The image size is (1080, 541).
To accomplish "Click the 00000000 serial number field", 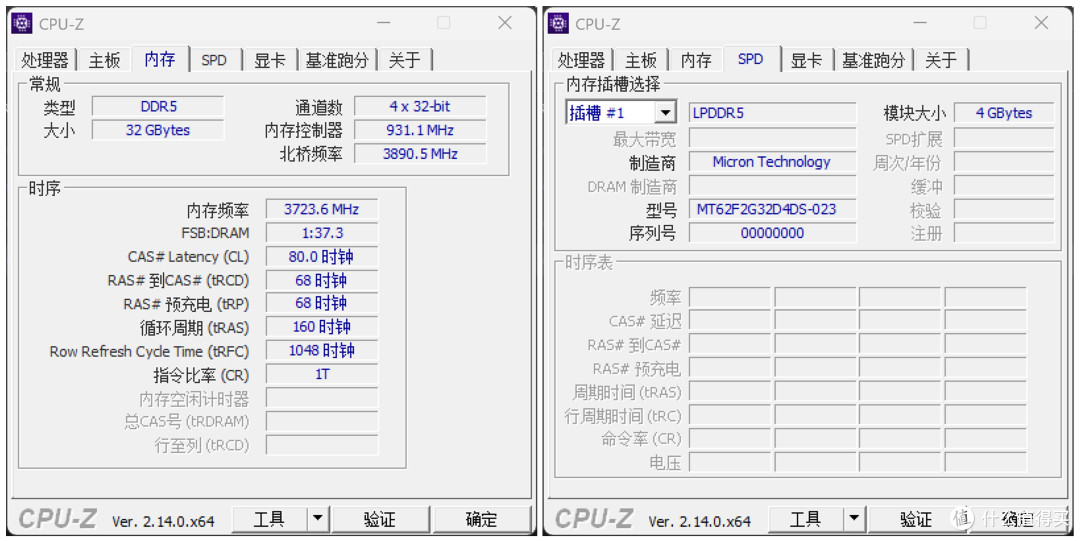I will tap(773, 233).
